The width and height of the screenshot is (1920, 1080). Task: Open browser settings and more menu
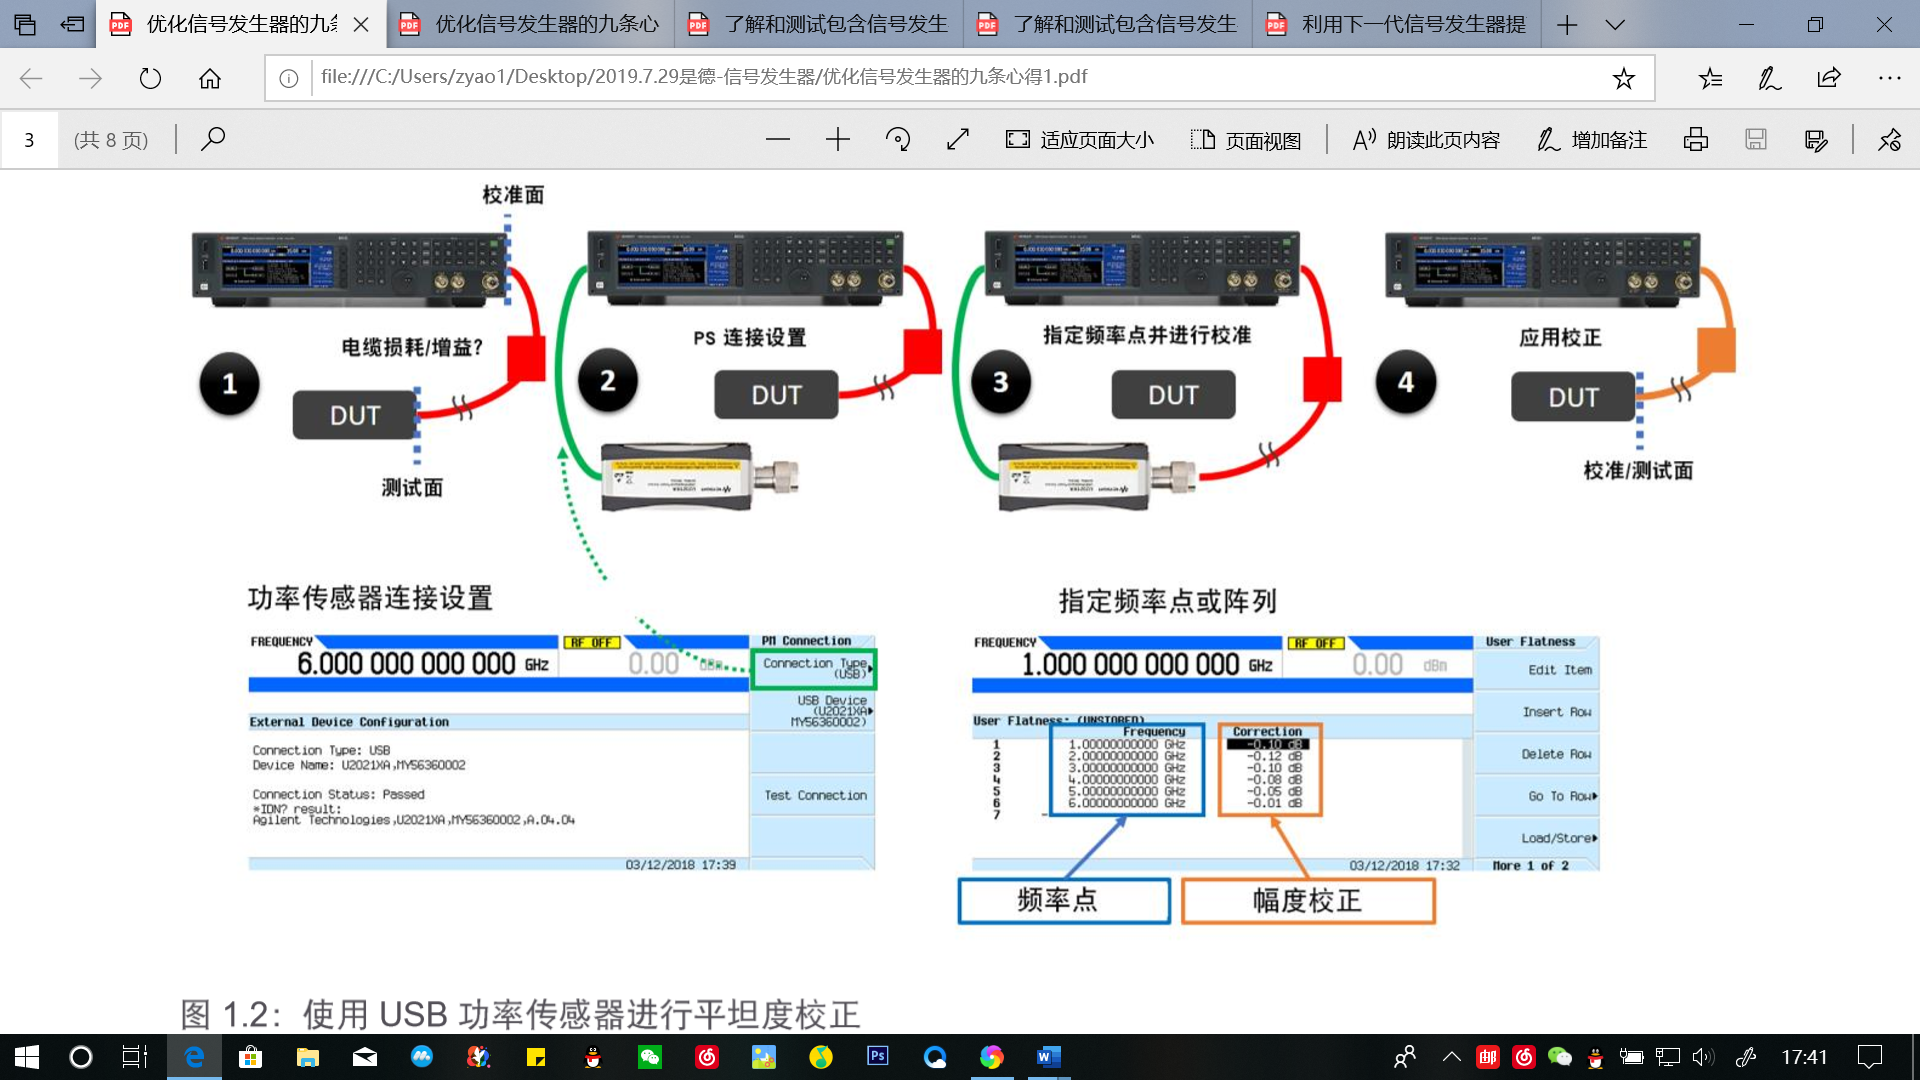point(1889,78)
